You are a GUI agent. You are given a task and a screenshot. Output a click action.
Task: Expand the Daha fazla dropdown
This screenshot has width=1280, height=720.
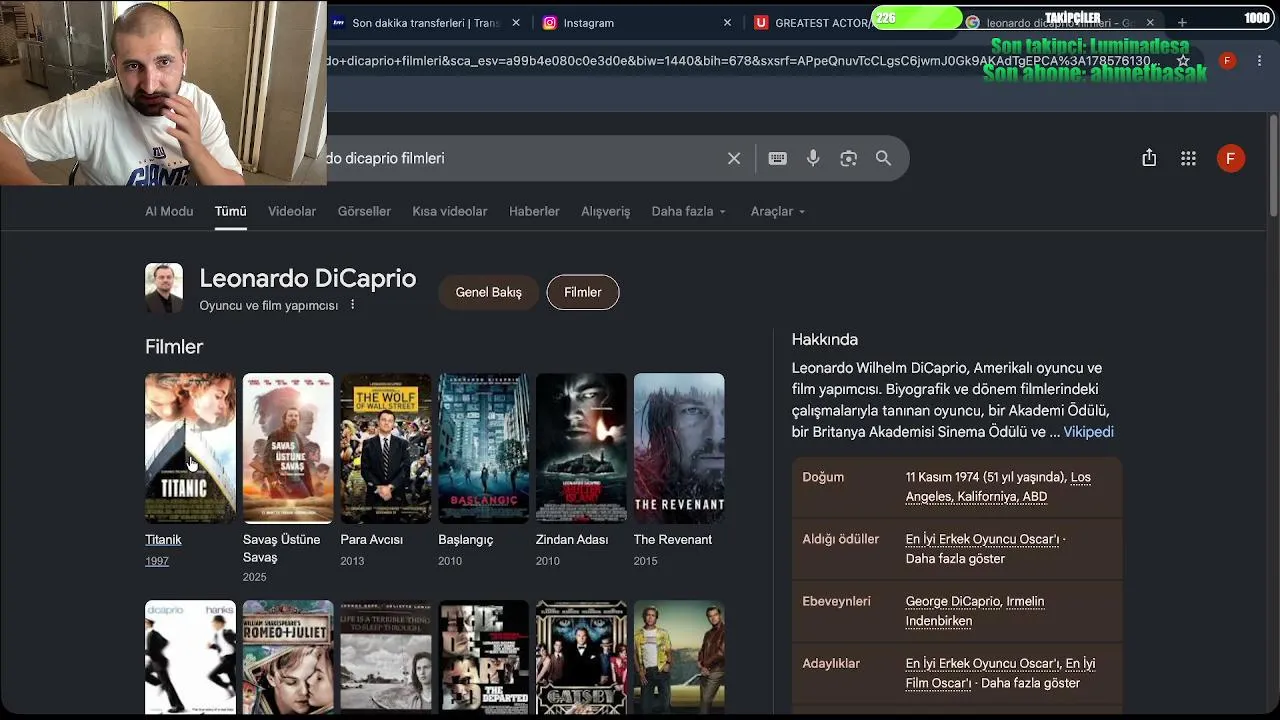[x=689, y=211]
